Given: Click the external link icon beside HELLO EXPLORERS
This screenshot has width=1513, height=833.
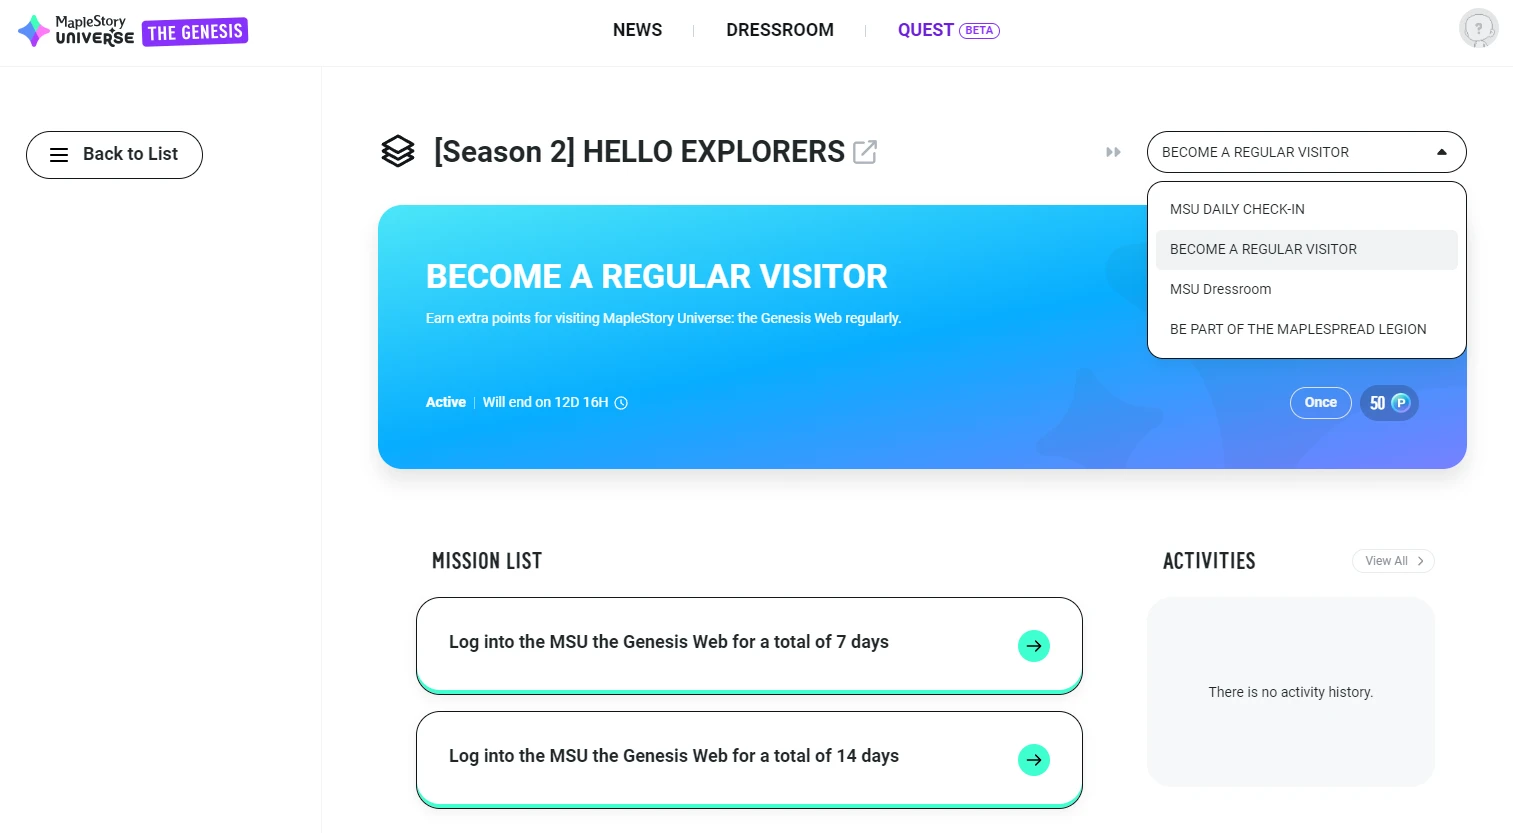Looking at the screenshot, I should [865, 152].
